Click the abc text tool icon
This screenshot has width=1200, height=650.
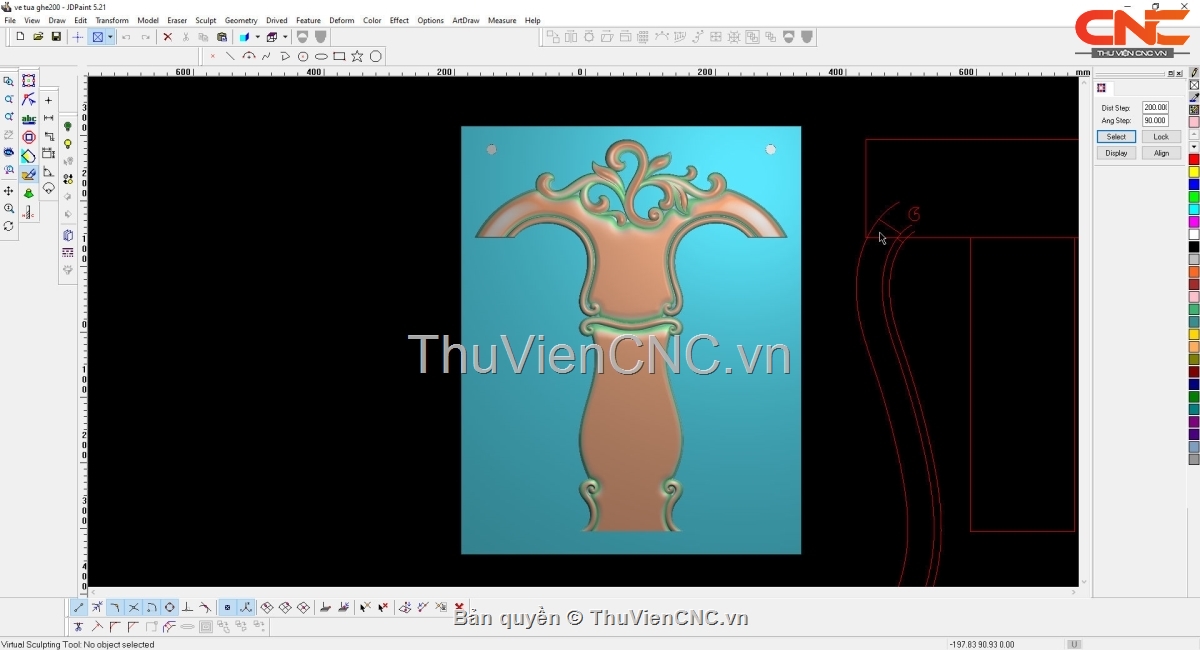tap(29, 119)
